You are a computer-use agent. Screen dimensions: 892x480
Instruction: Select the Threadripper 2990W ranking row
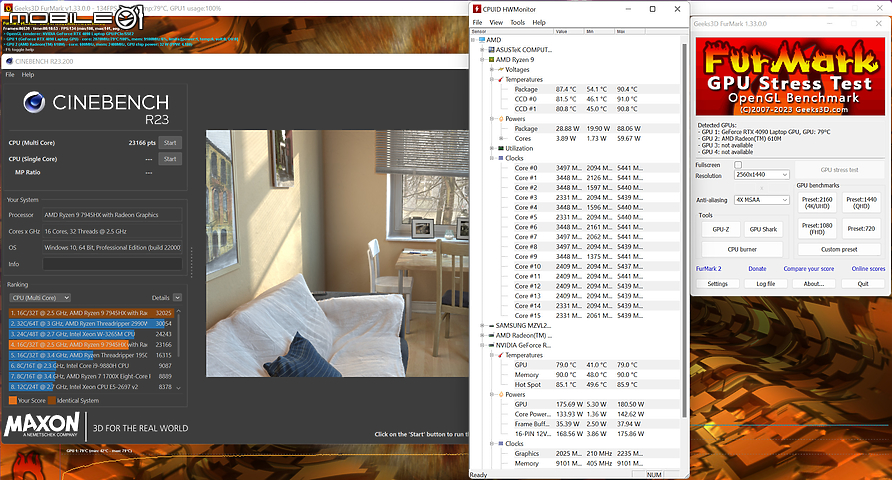coord(91,323)
